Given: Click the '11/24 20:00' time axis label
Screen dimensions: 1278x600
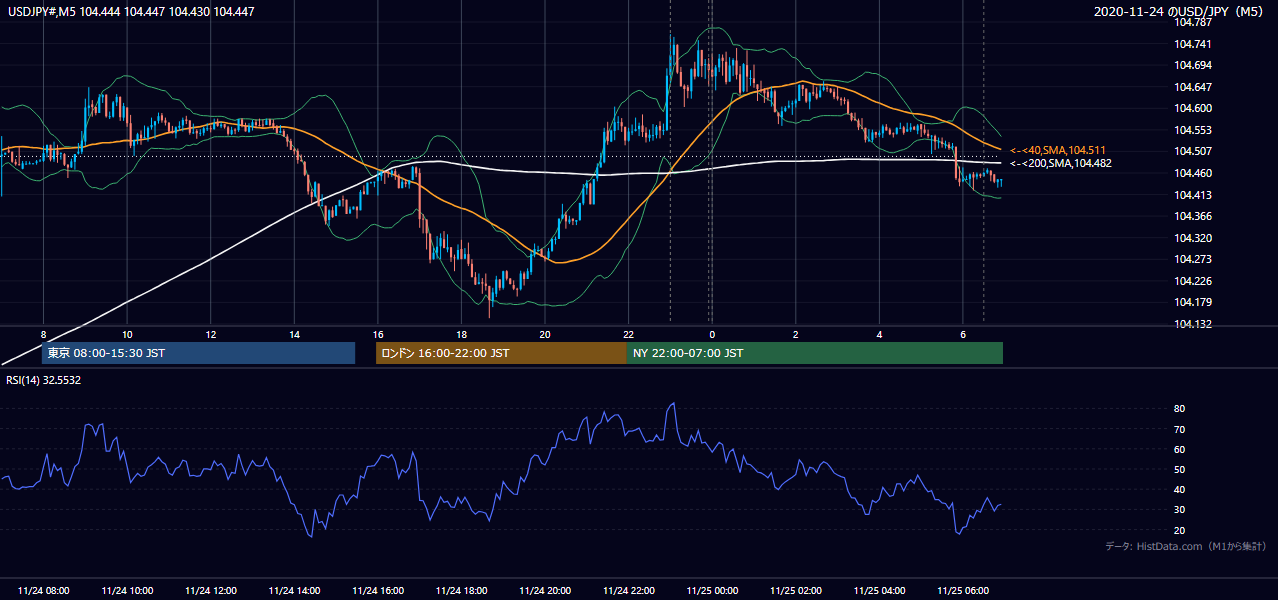Looking at the screenshot, I should click(x=545, y=591).
